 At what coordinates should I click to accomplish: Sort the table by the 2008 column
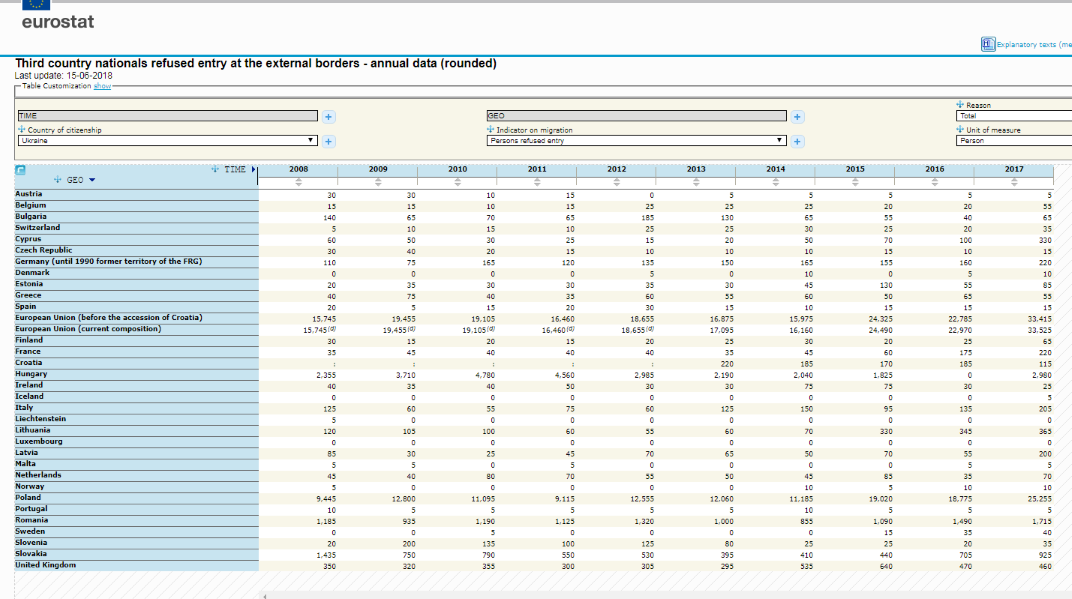pyautogui.click(x=298, y=182)
